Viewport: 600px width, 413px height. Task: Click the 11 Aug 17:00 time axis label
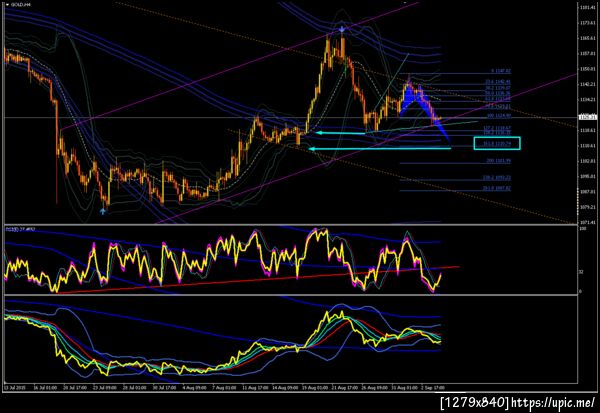(x=255, y=388)
